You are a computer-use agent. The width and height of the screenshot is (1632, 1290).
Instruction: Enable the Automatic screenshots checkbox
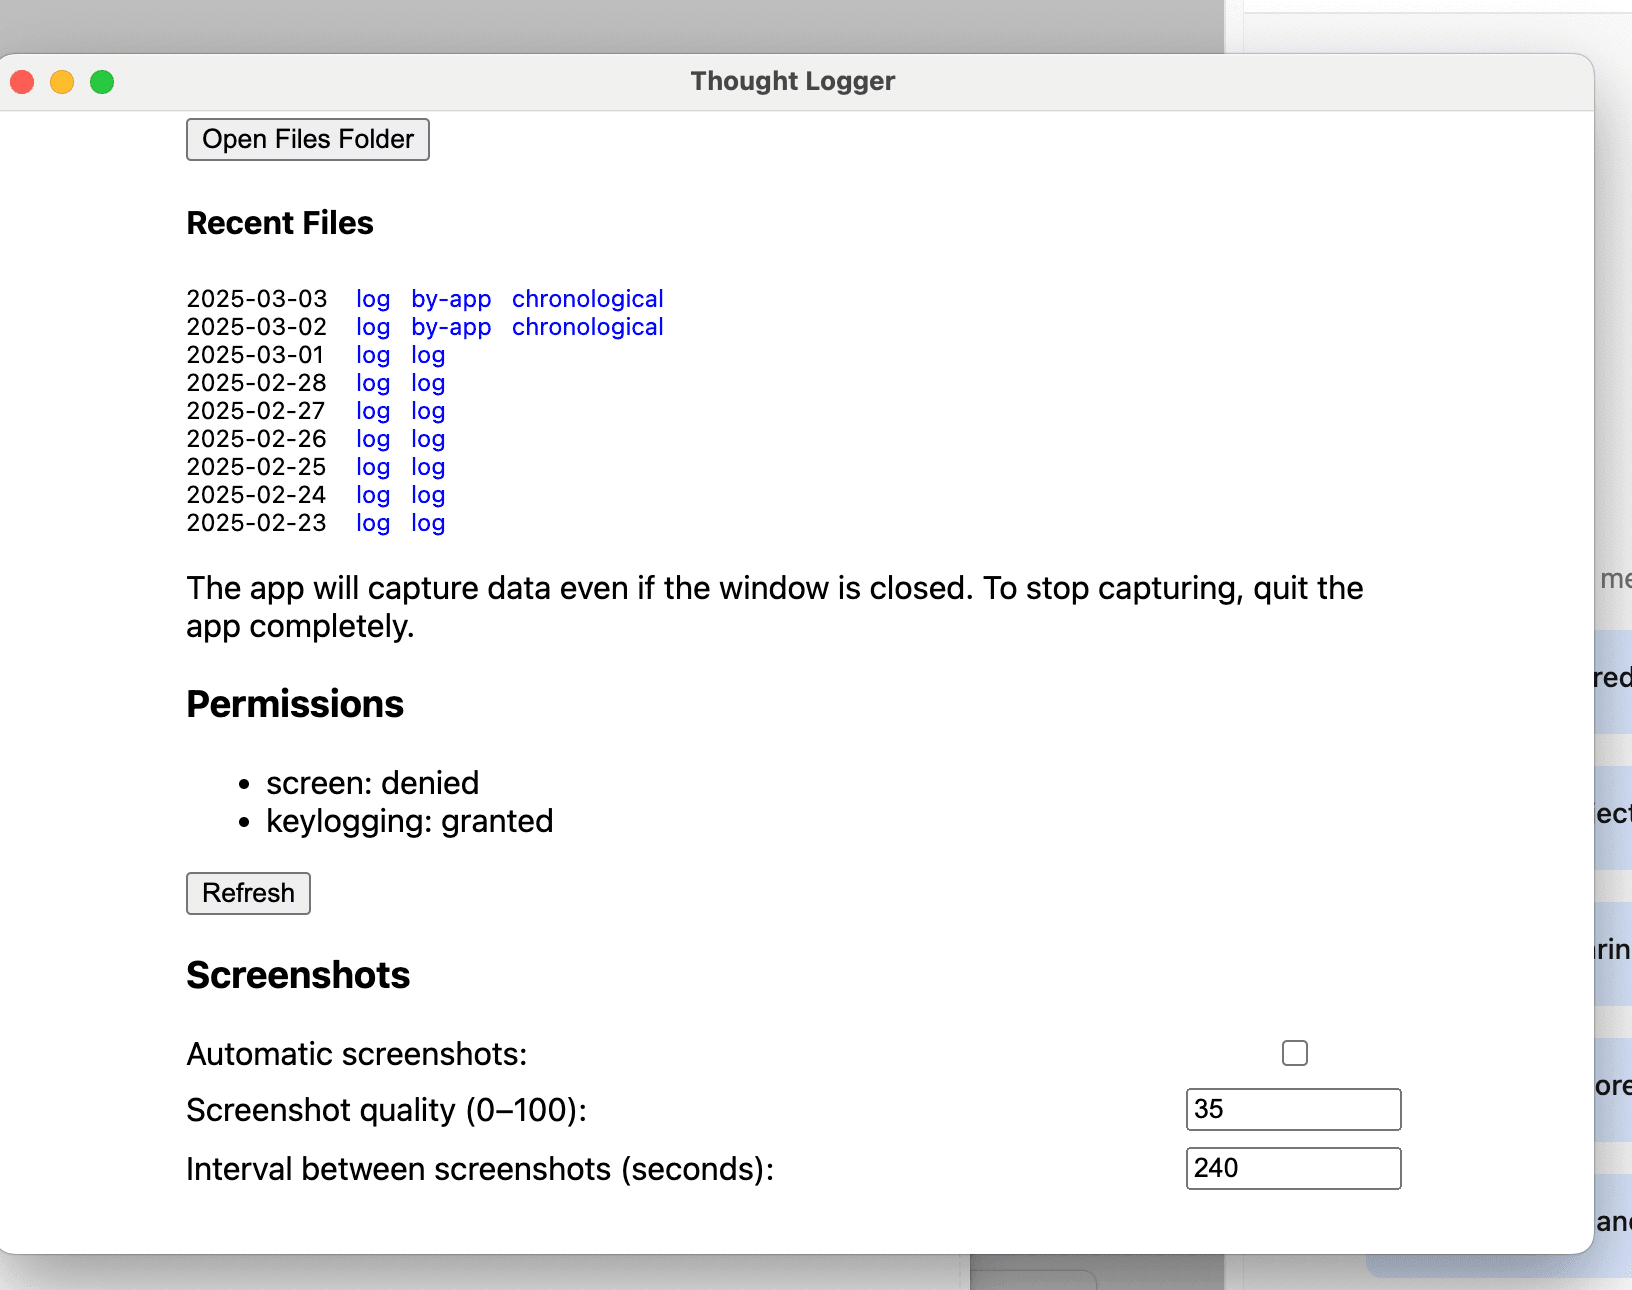pos(1295,1053)
